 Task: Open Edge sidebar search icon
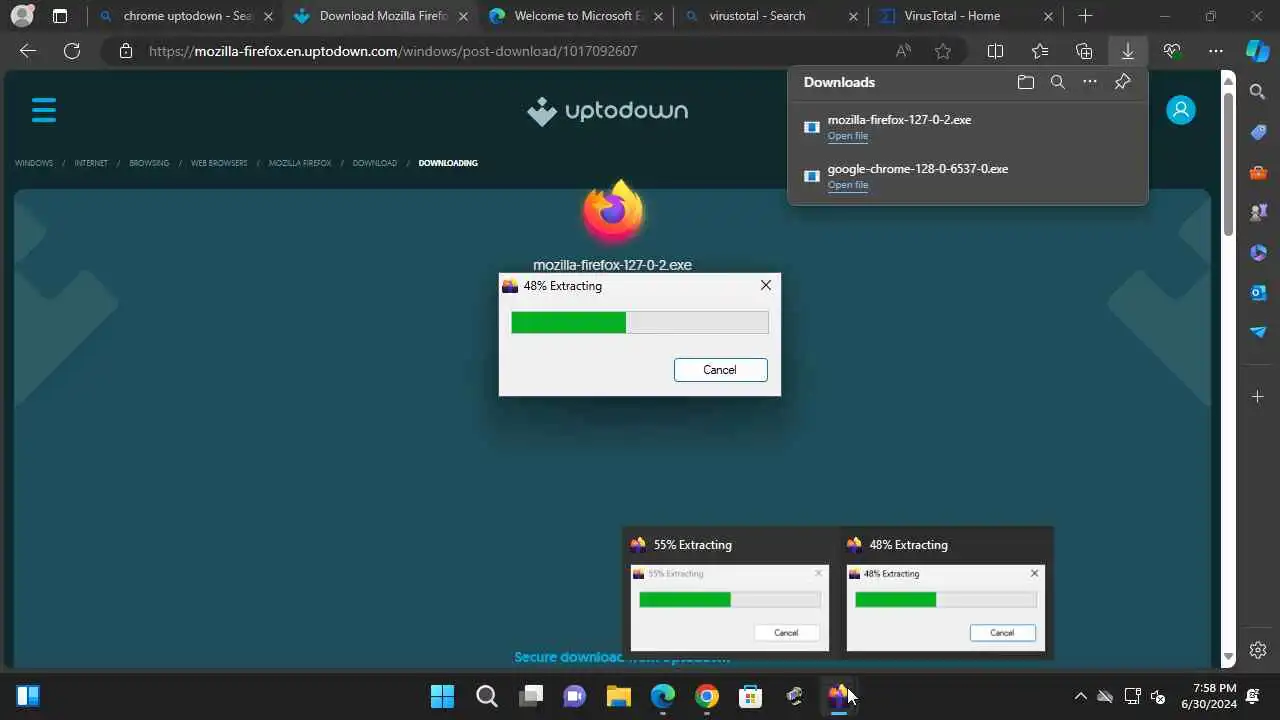coord(1258,92)
